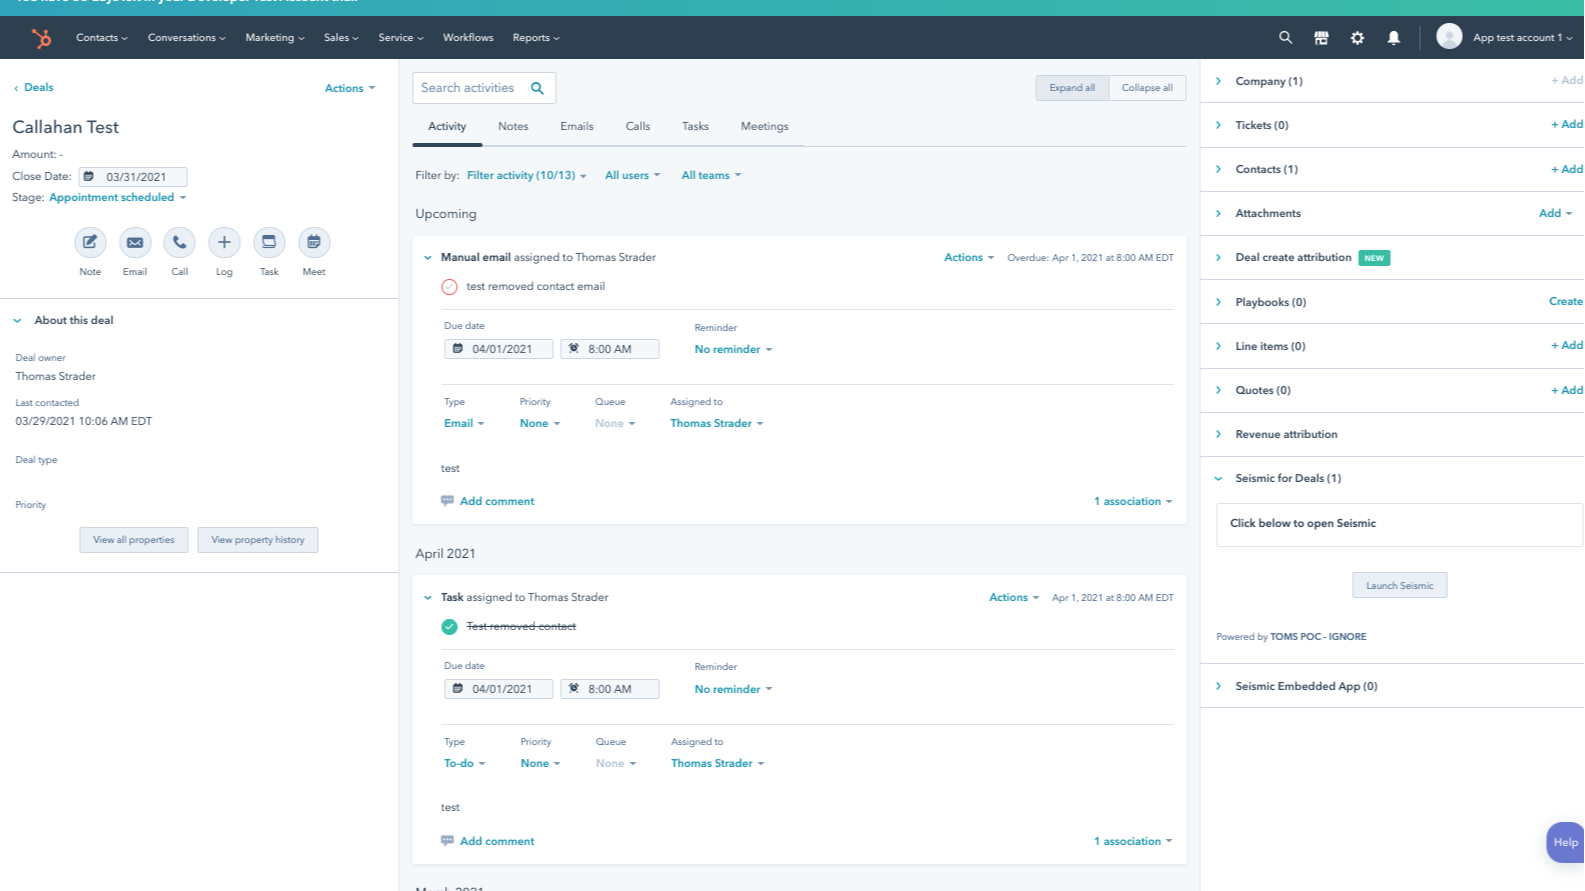Click the Launch Seismic button
This screenshot has height=891, width=1585.
pyautogui.click(x=1399, y=586)
